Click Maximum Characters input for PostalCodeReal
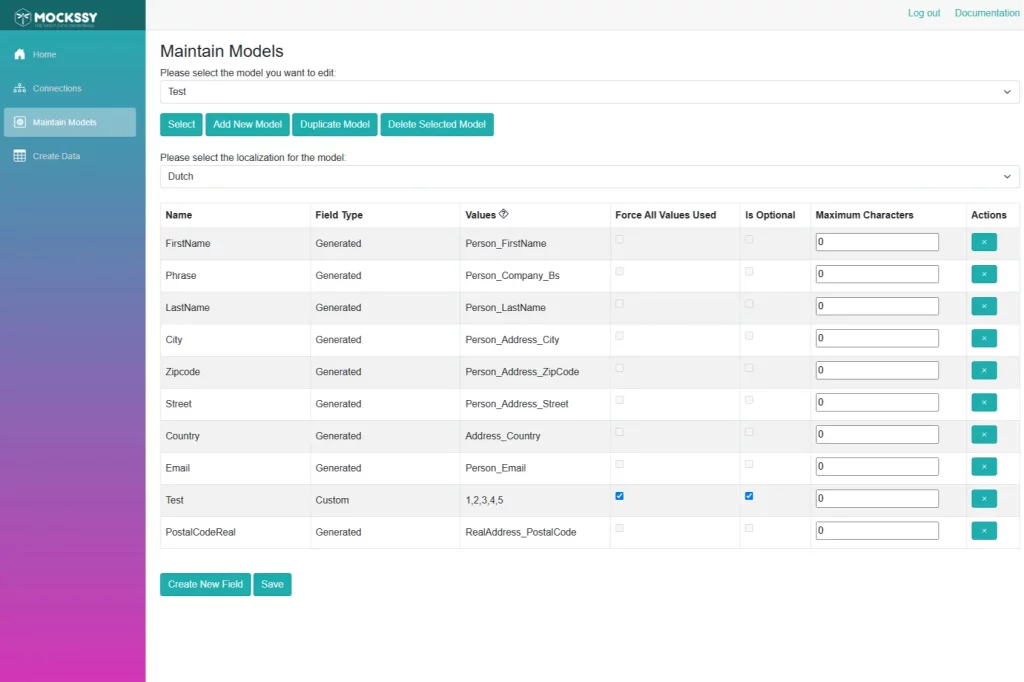 [877, 530]
